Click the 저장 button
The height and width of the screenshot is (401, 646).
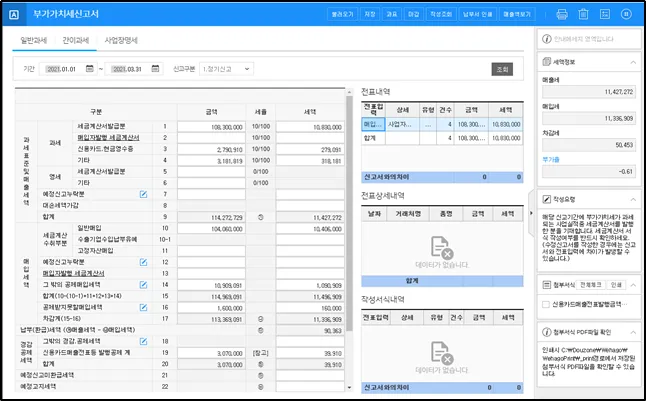(370, 14)
